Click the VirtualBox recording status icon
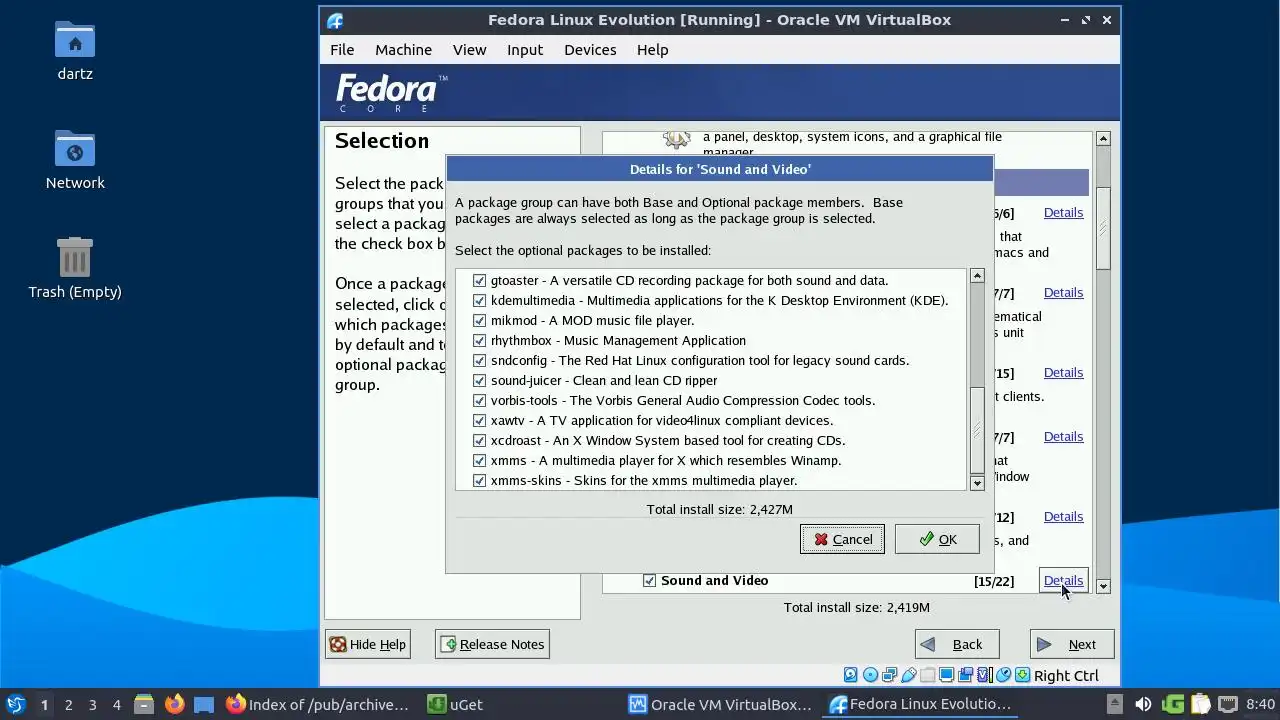Image resolution: width=1280 pixels, height=720 pixels. click(x=966, y=675)
